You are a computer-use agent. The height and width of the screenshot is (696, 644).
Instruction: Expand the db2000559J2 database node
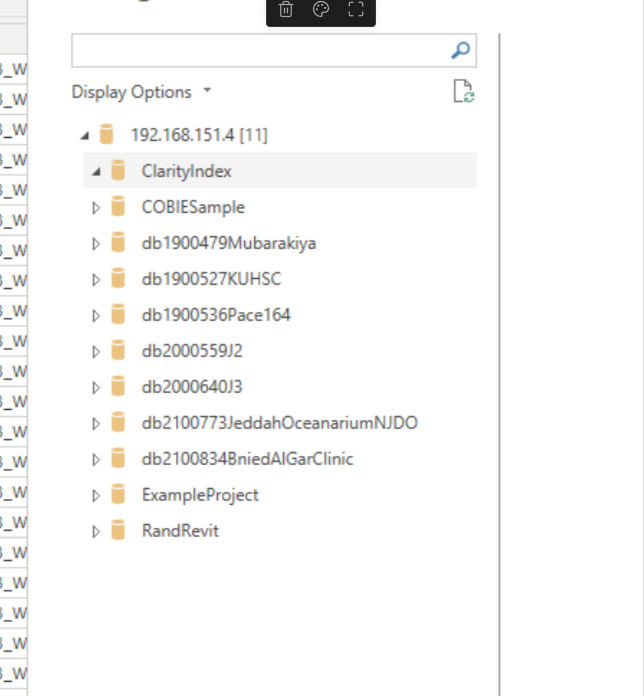pos(97,351)
